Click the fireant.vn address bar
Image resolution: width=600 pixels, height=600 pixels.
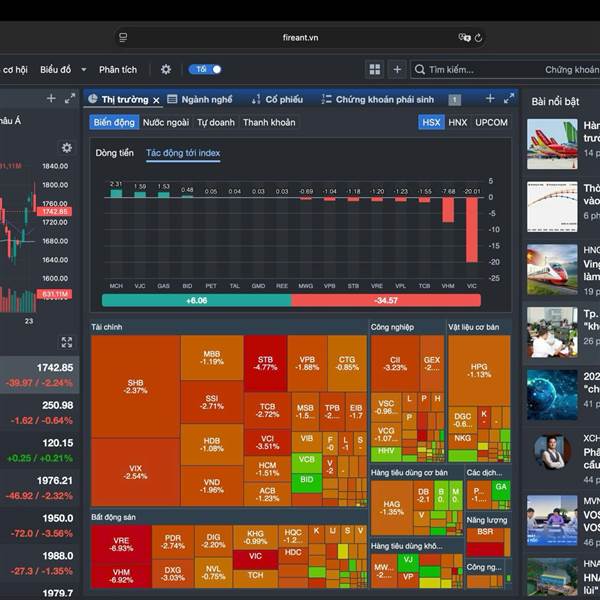(300, 38)
